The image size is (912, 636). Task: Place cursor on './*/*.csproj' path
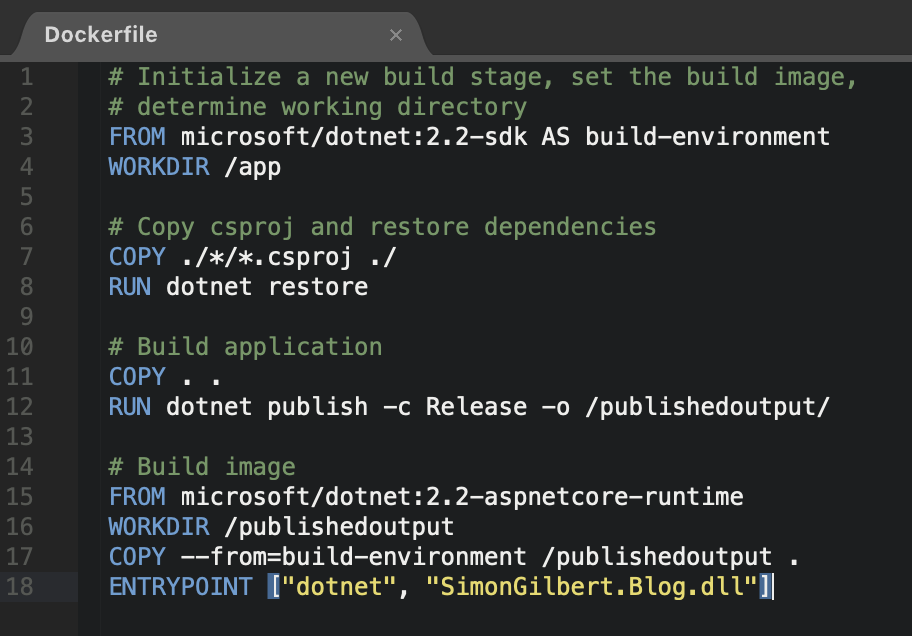click(267, 257)
